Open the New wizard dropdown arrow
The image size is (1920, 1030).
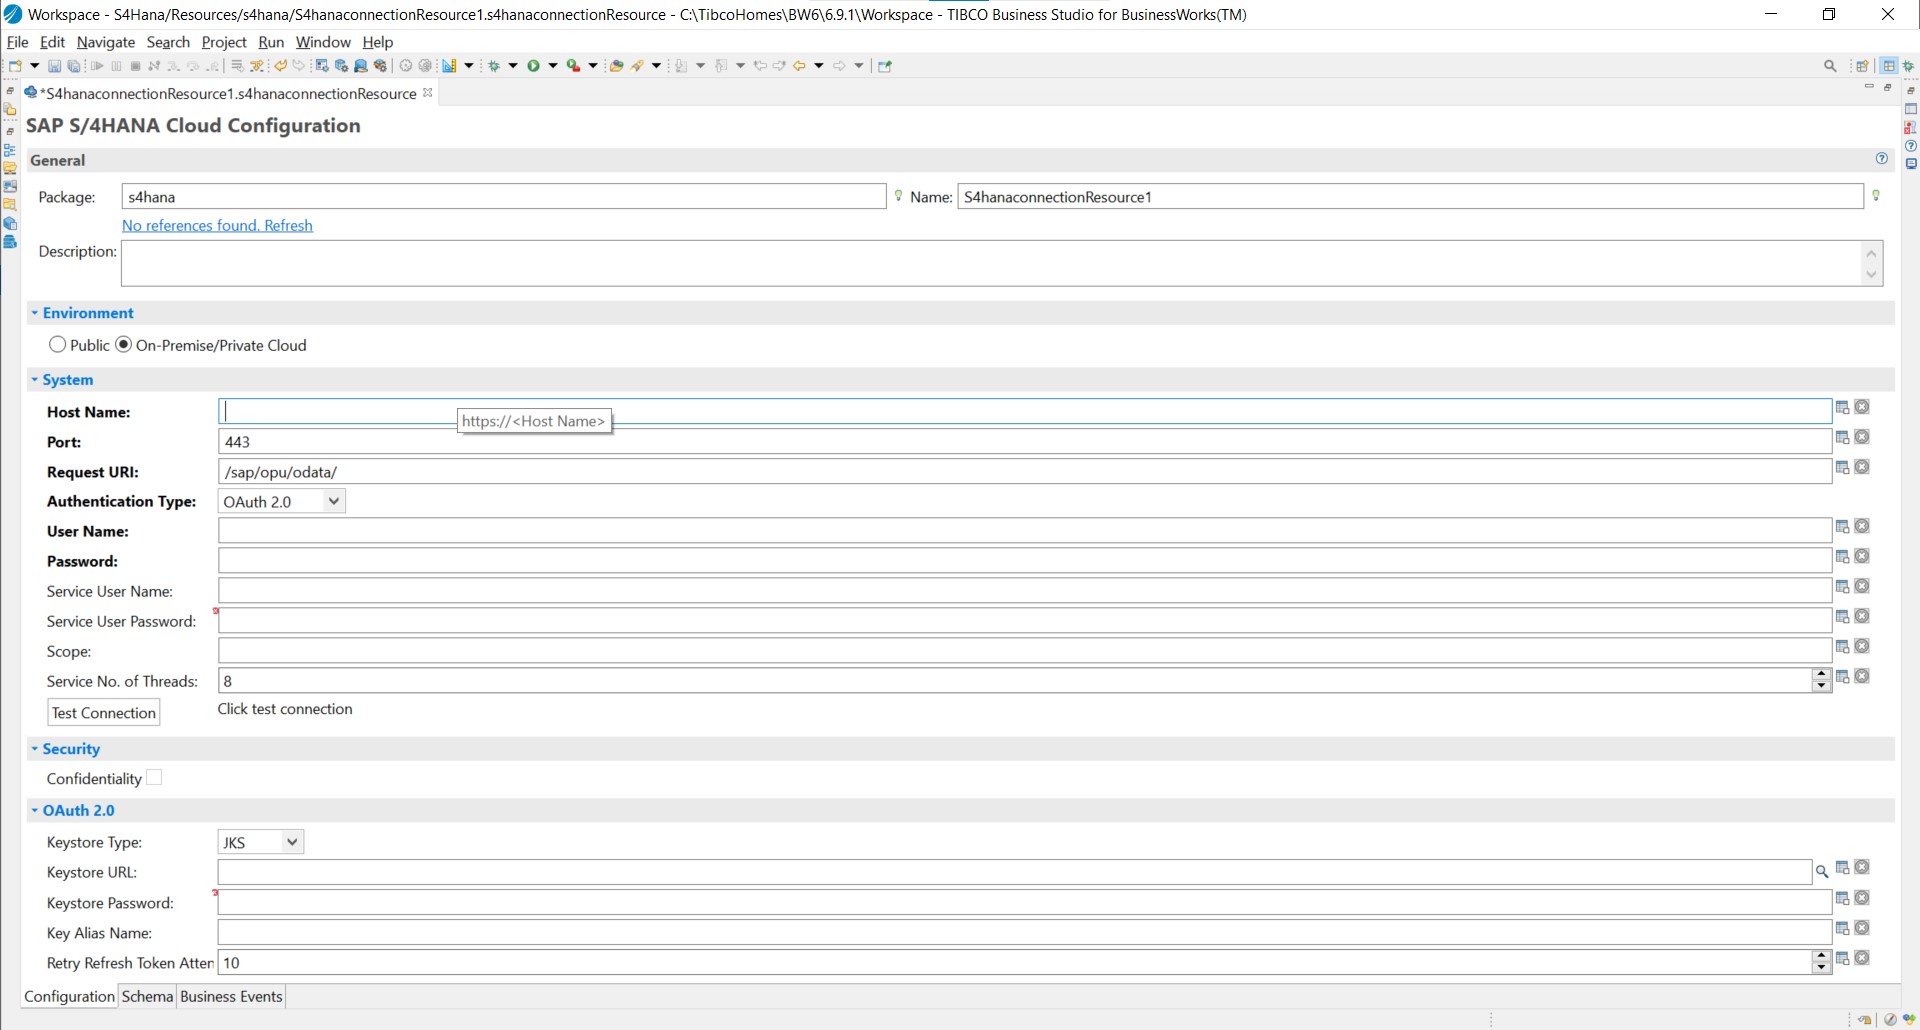point(34,66)
